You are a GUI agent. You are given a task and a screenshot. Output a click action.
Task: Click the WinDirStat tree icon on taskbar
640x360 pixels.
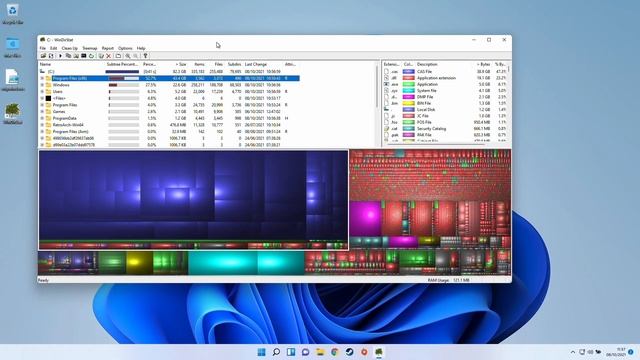pos(379,352)
